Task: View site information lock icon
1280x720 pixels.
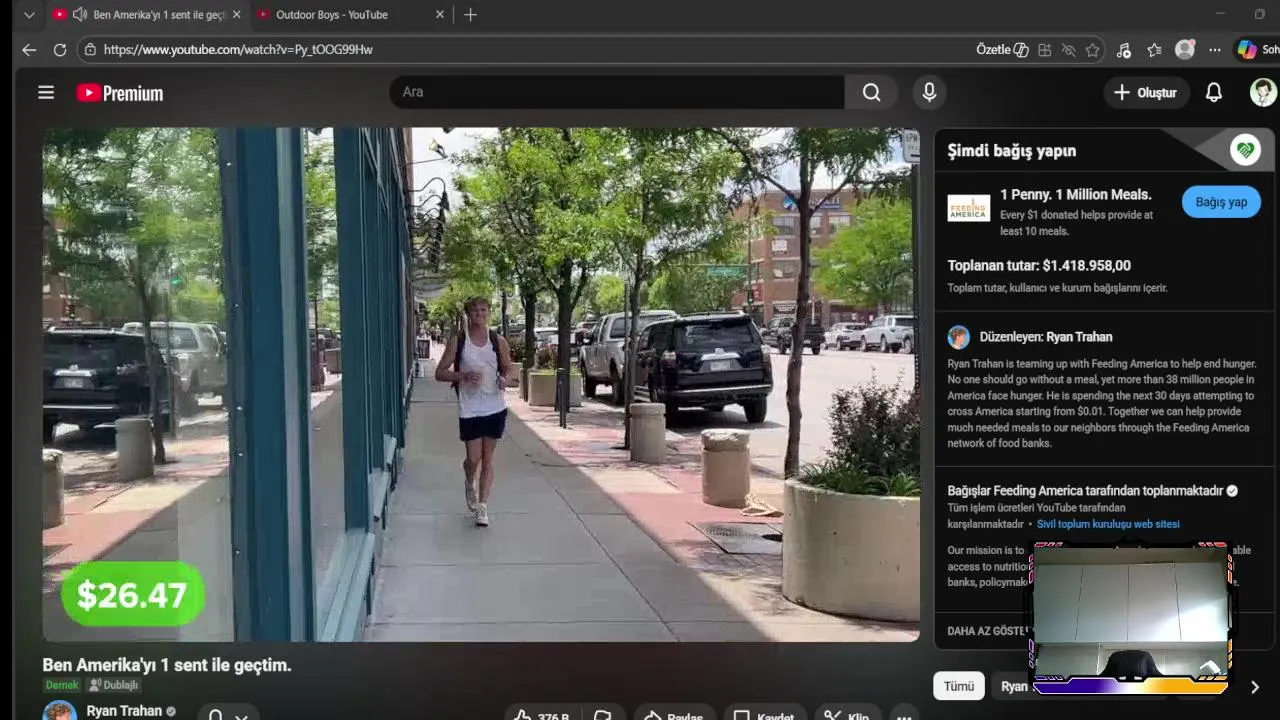Action: tap(90, 49)
